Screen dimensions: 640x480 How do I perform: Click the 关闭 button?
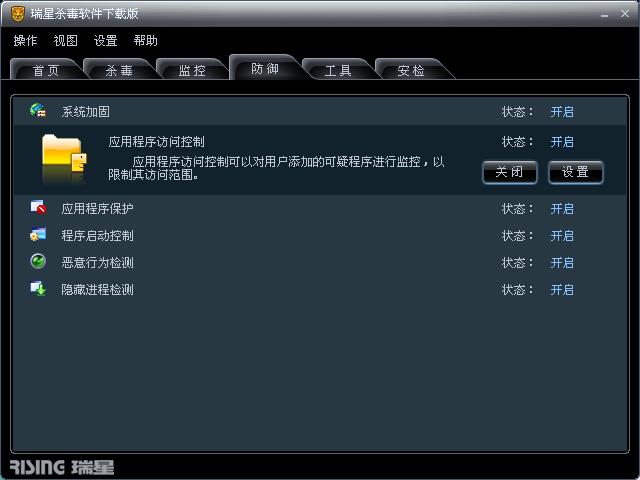(x=509, y=172)
